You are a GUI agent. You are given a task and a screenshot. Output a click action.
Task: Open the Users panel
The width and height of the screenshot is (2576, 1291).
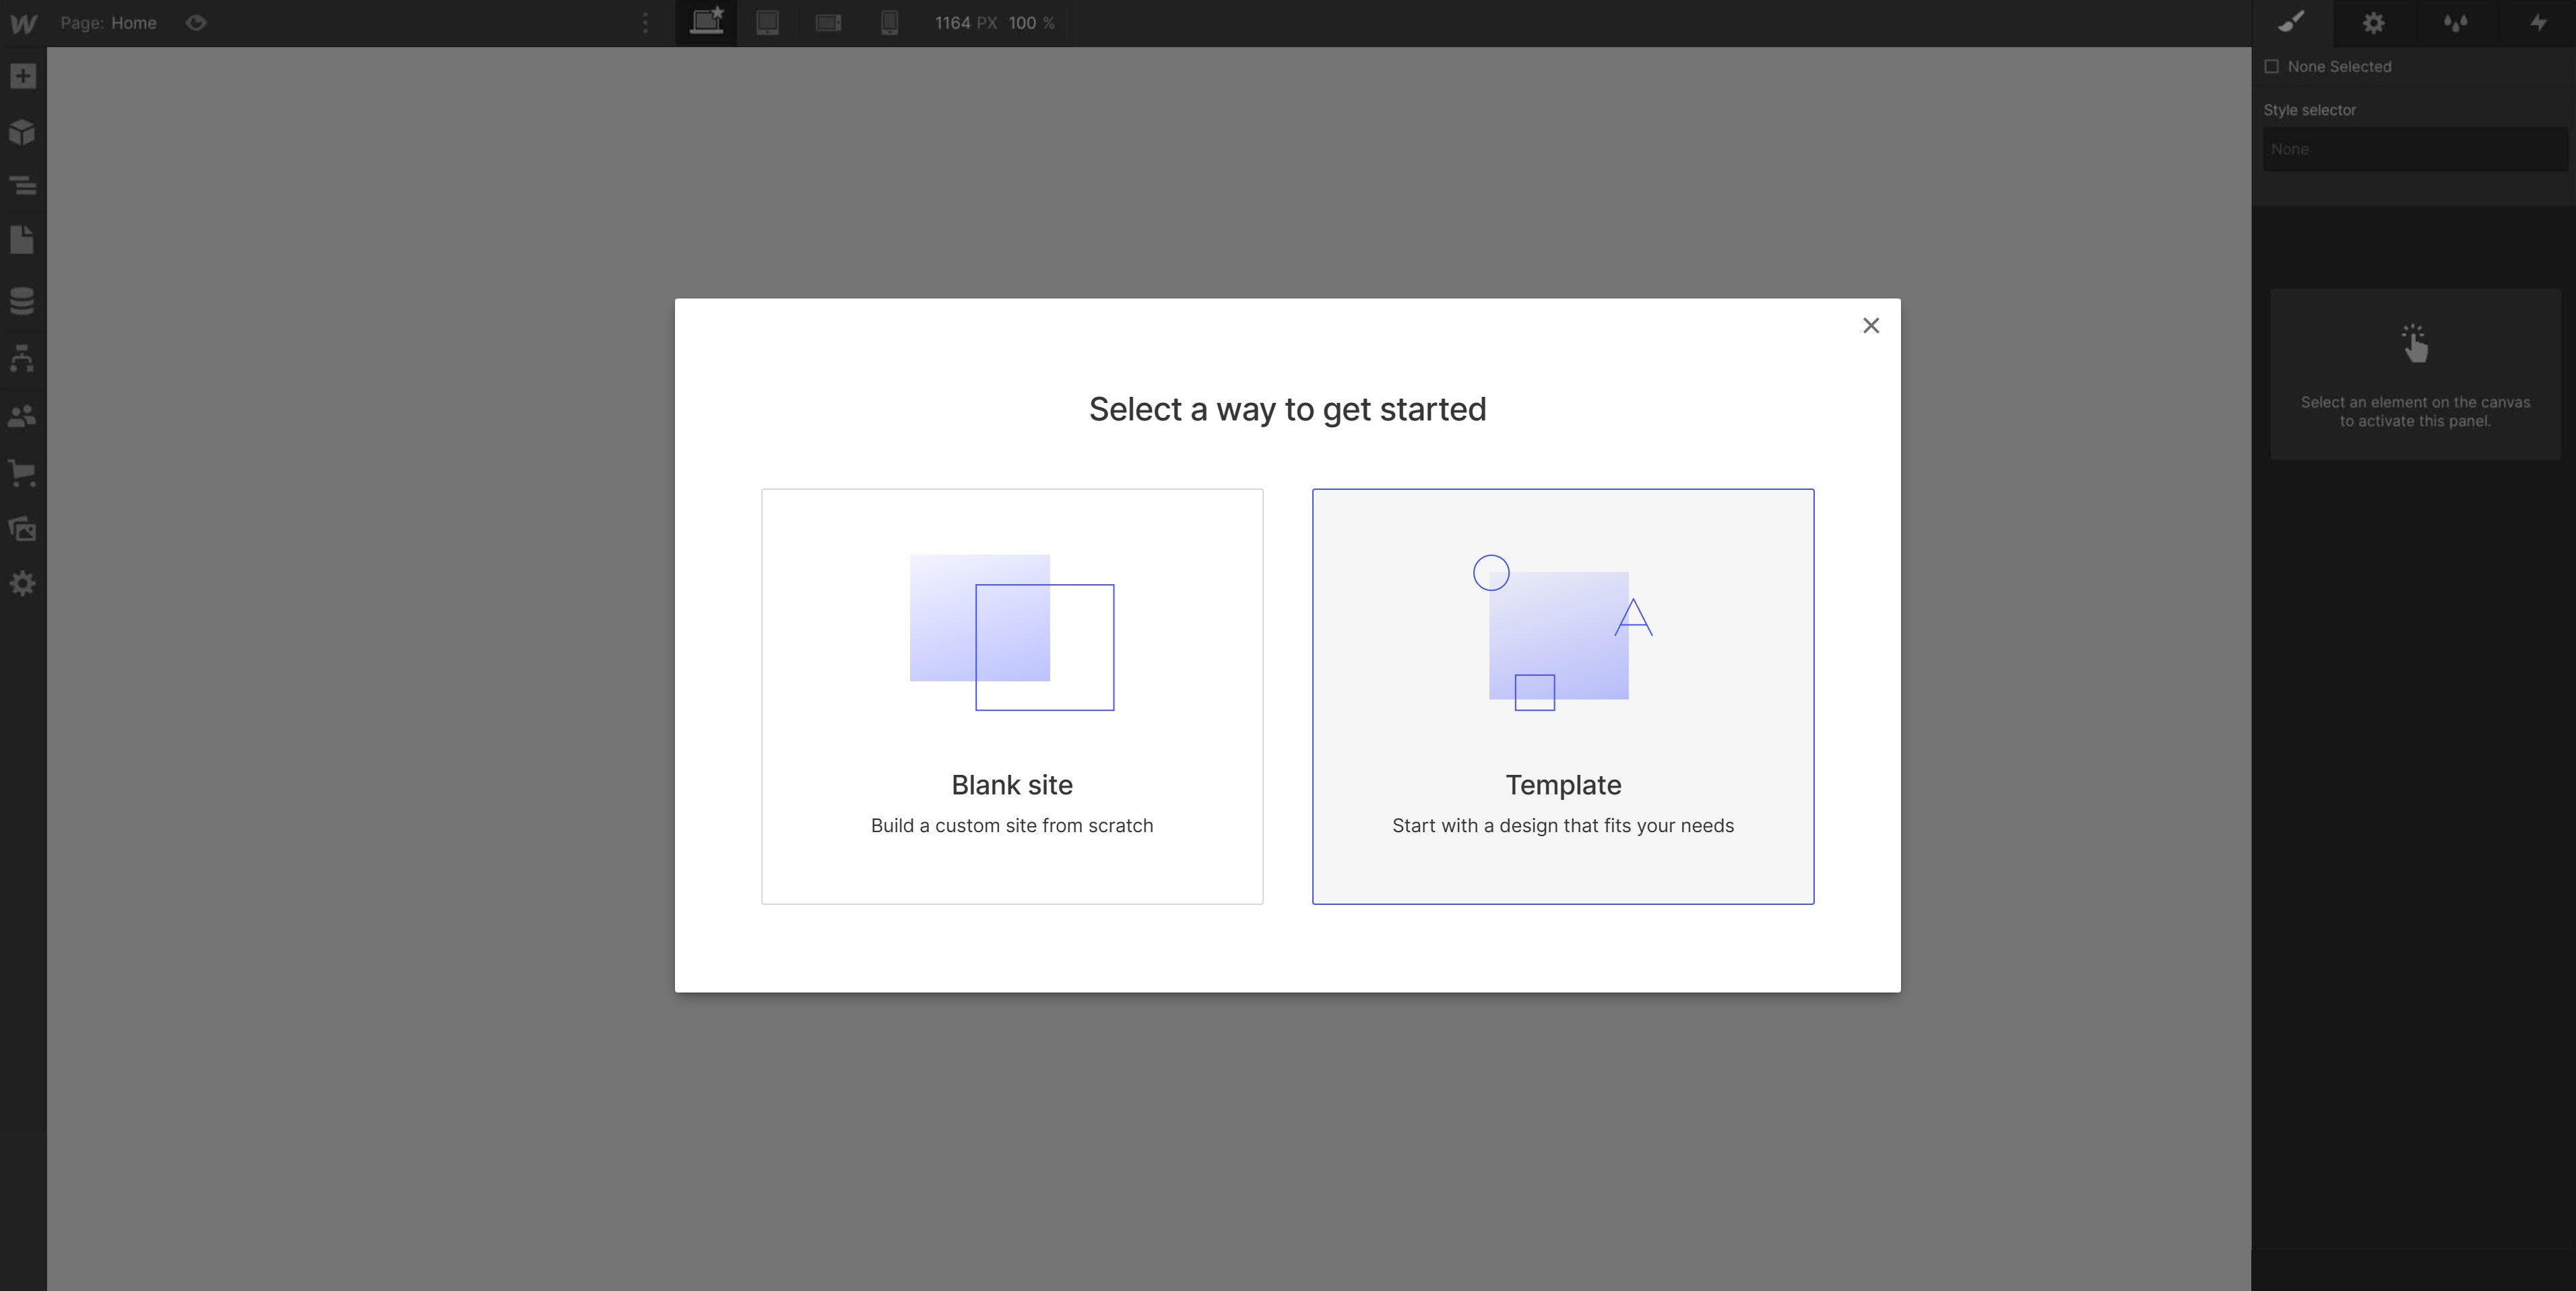[x=23, y=416]
